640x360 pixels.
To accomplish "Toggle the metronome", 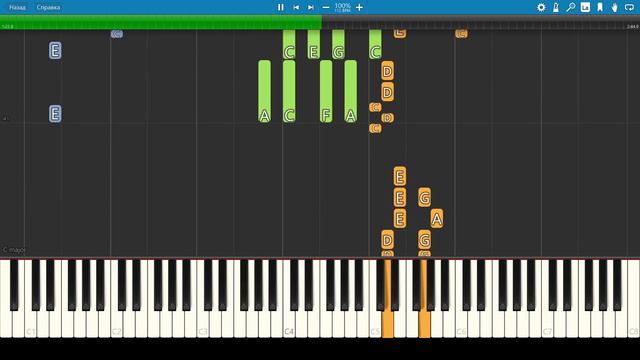I will click(556, 7).
